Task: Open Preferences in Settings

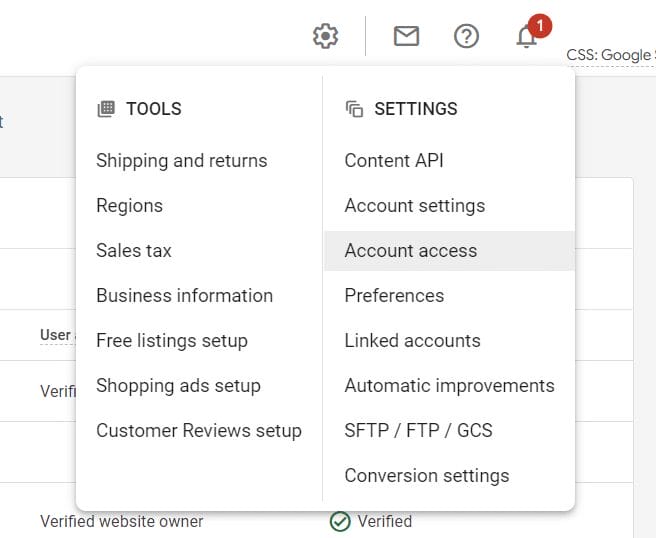Action: (x=394, y=296)
